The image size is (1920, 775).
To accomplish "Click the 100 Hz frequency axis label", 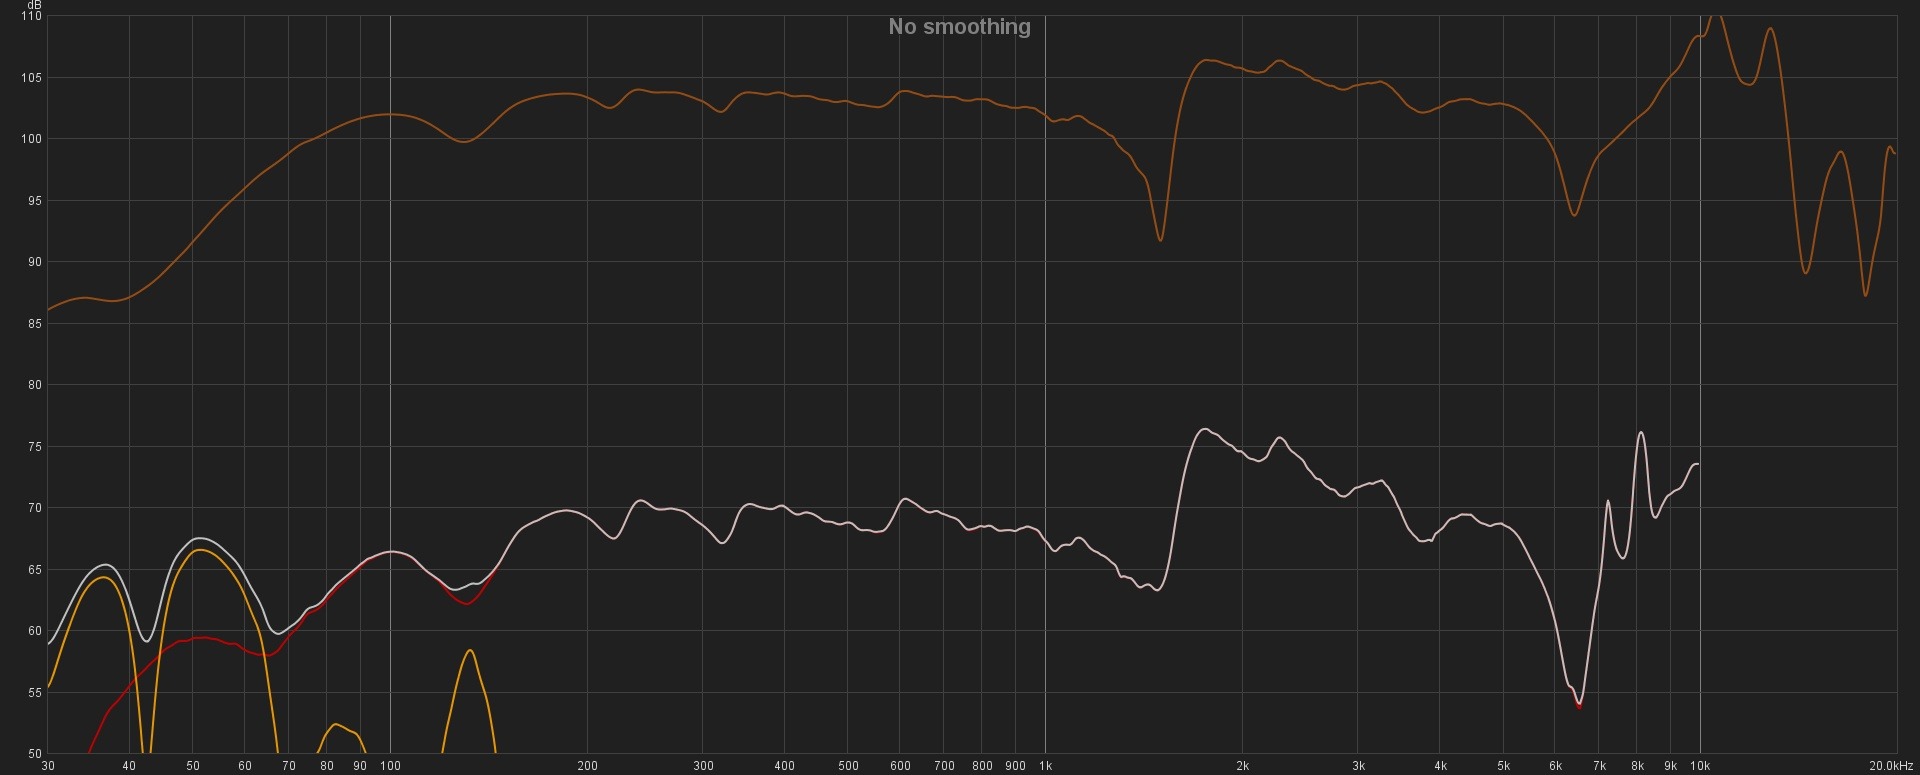I will point(390,766).
